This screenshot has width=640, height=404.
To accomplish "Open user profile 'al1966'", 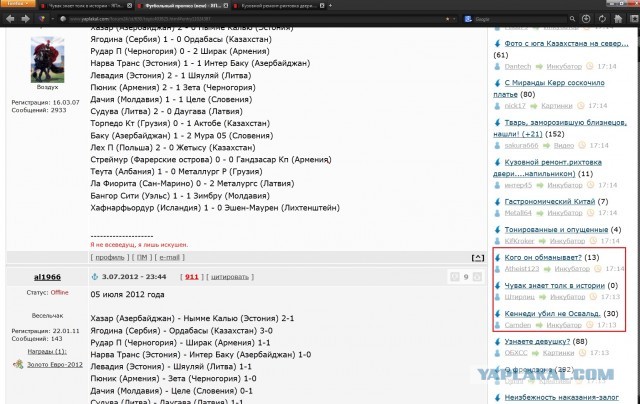I will (47, 277).
